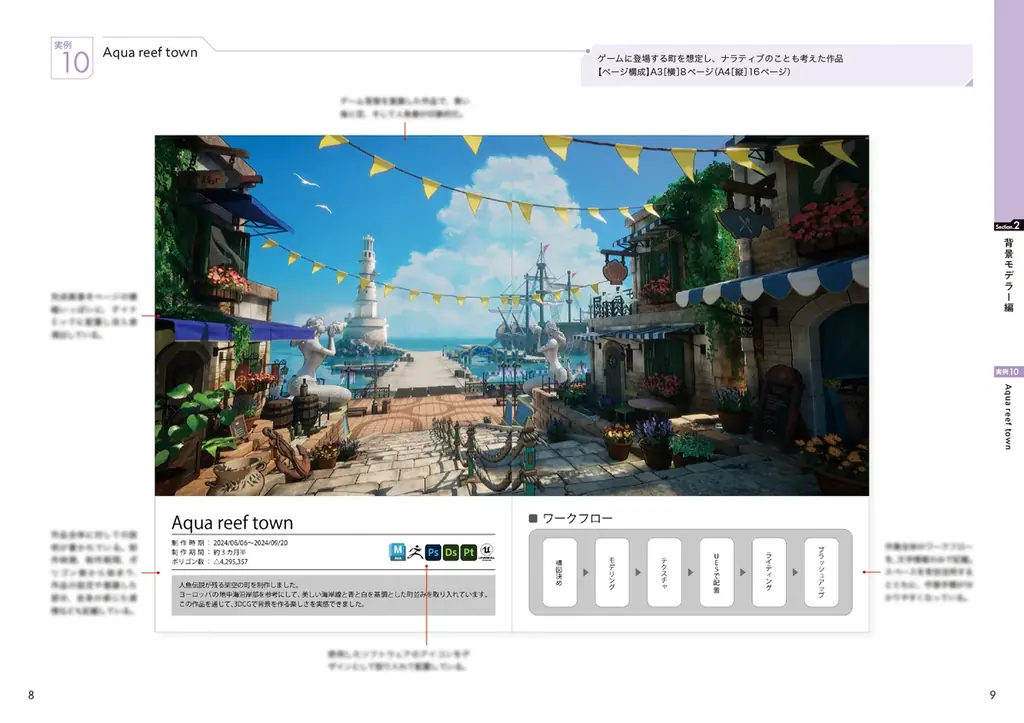The width and height of the screenshot is (1024, 723).
Task: Click the Aqua reef town title heading
Action: 232,522
